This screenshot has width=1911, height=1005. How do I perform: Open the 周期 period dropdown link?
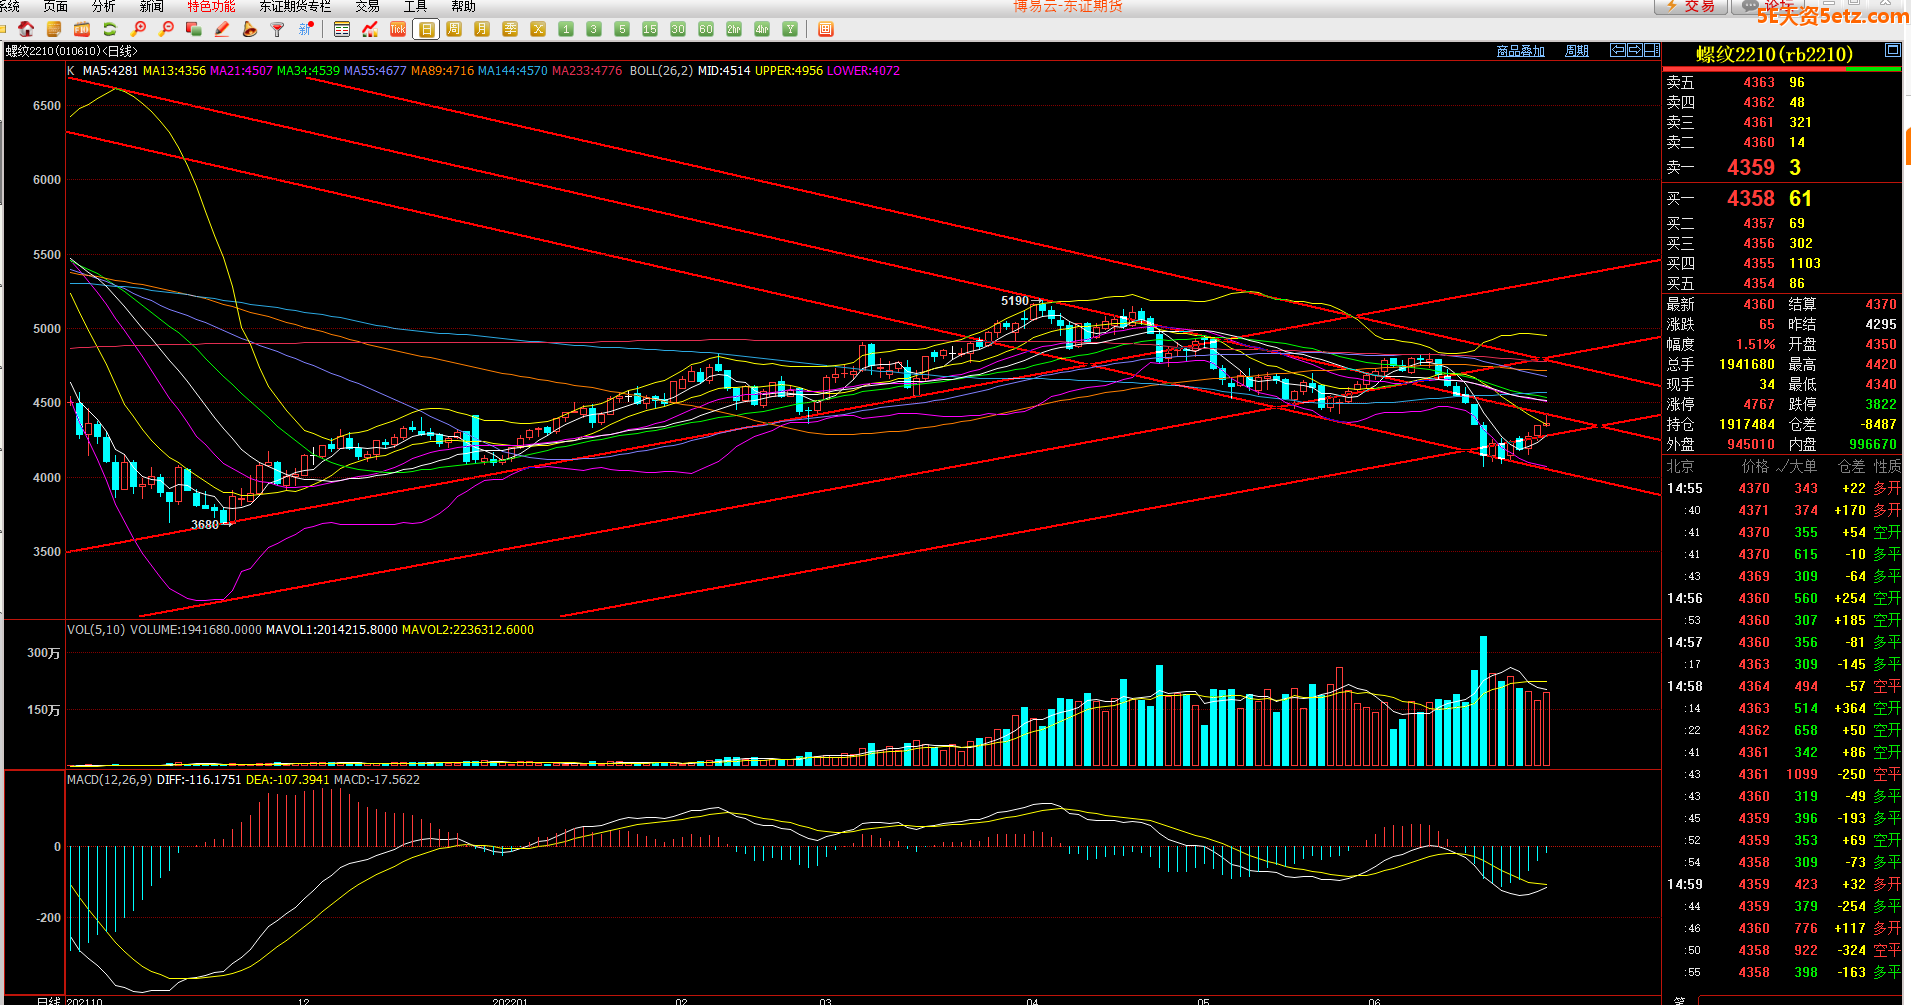(1576, 51)
